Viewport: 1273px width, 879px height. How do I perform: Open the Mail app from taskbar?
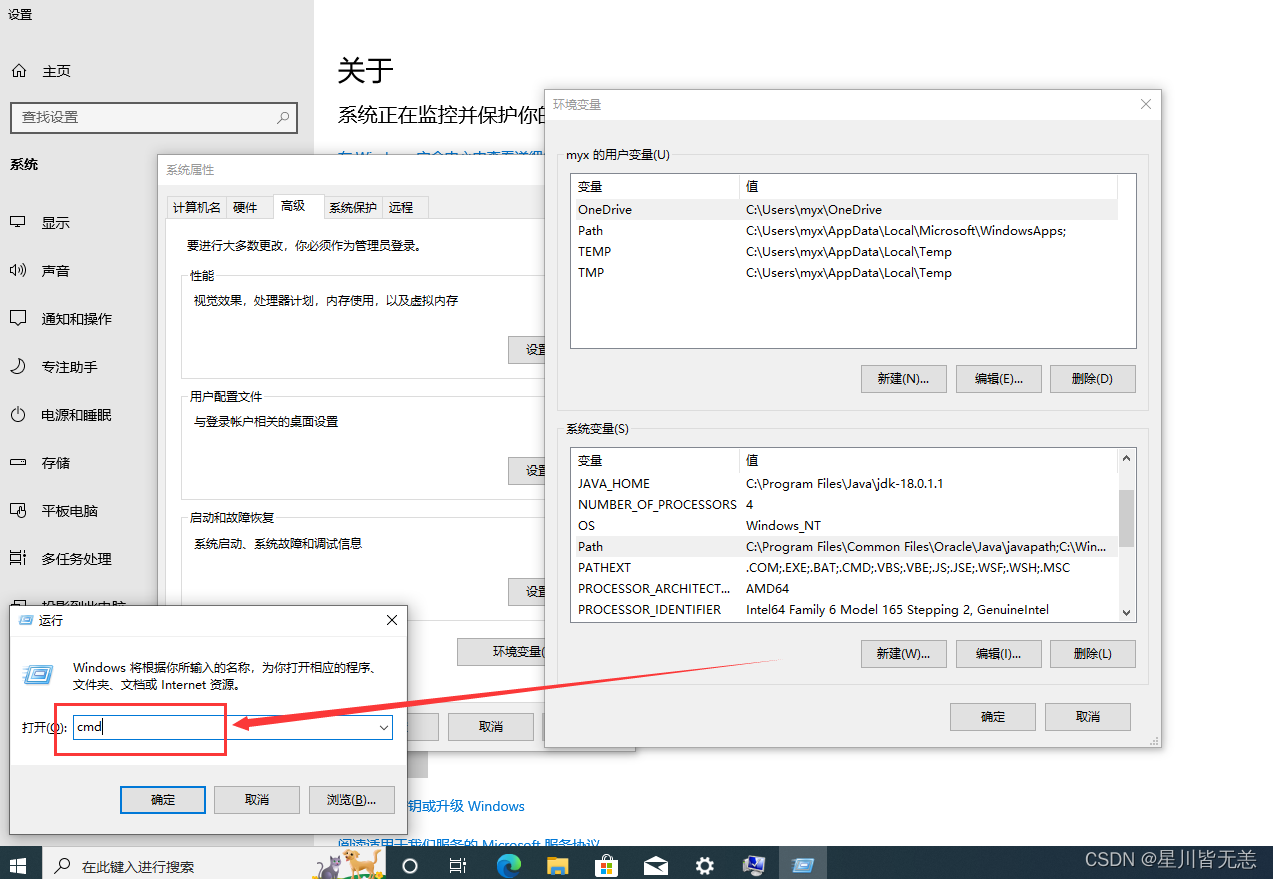click(656, 865)
